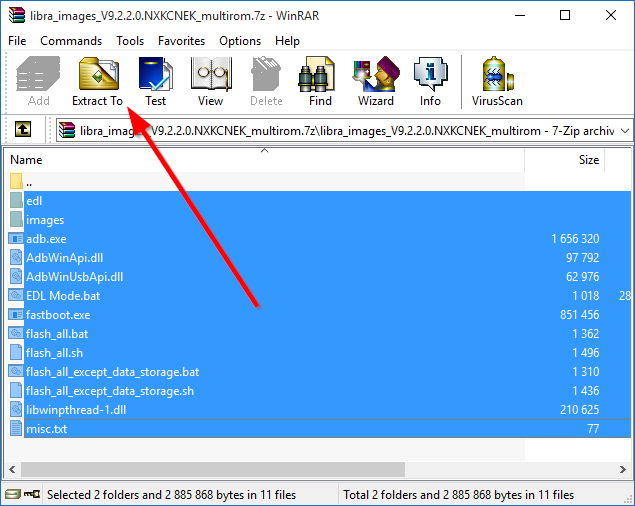Click the horizontal scrollbar thumb
Screen dimensions: 635x506
tap(213, 470)
